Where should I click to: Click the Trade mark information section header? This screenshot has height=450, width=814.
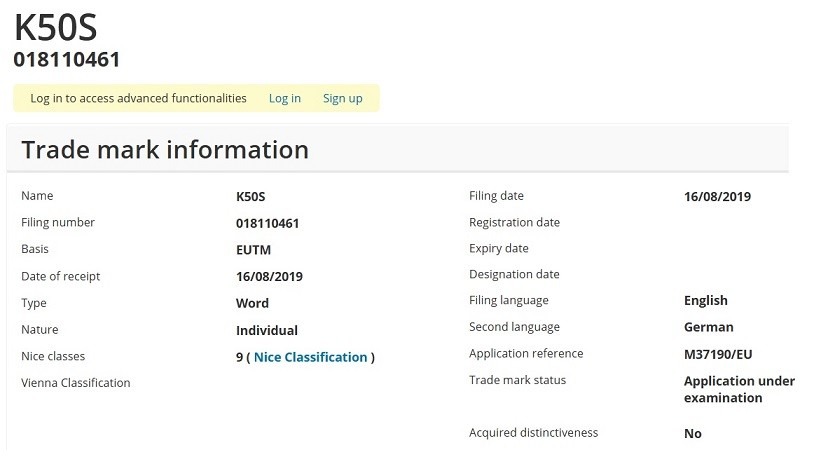[x=165, y=150]
